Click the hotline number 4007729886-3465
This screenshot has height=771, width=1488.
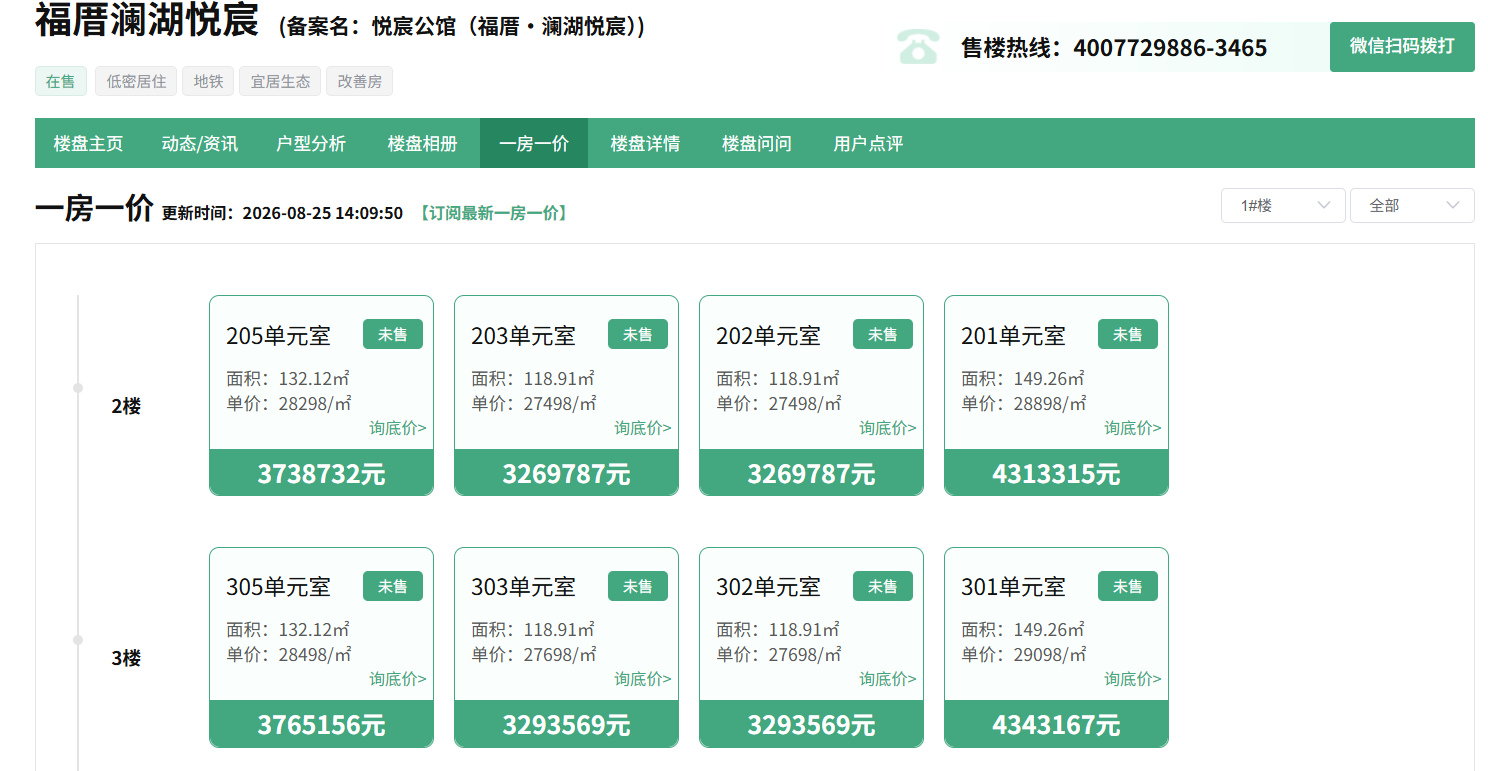pos(1170,48)
